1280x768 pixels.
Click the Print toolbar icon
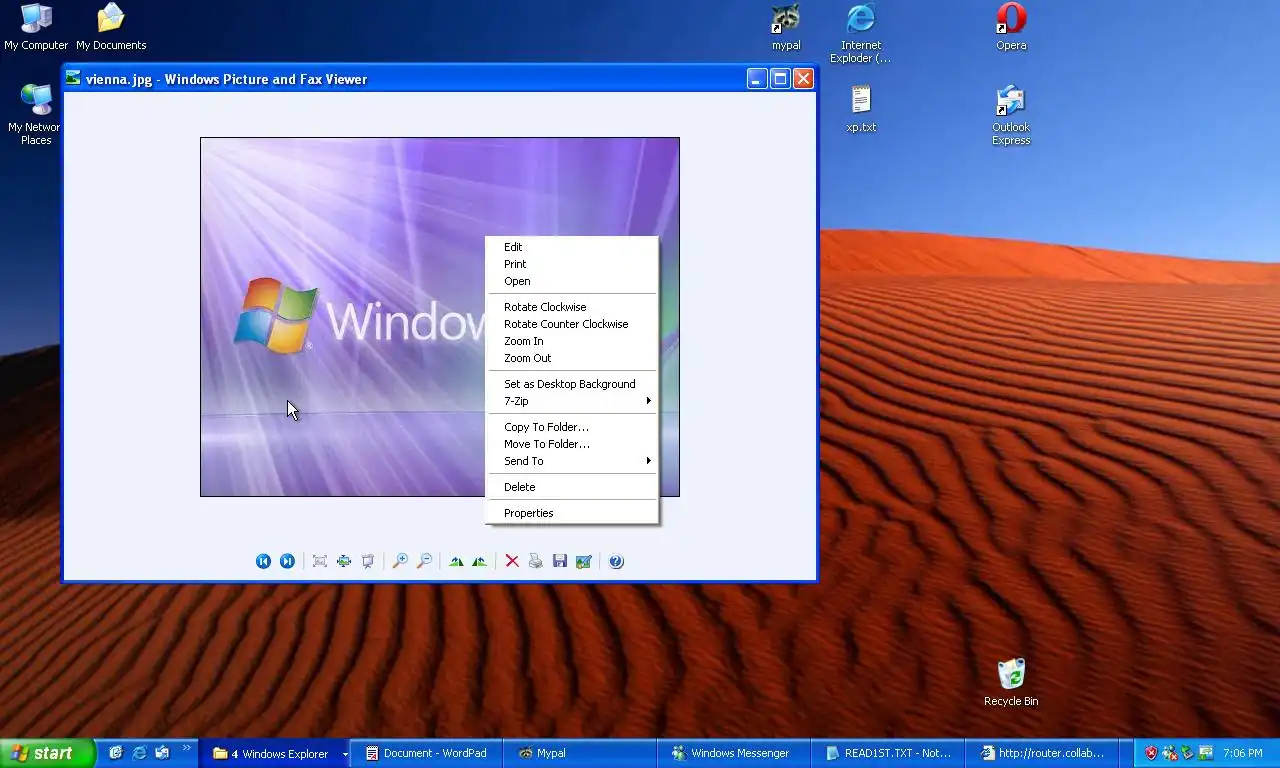(536, 561)
